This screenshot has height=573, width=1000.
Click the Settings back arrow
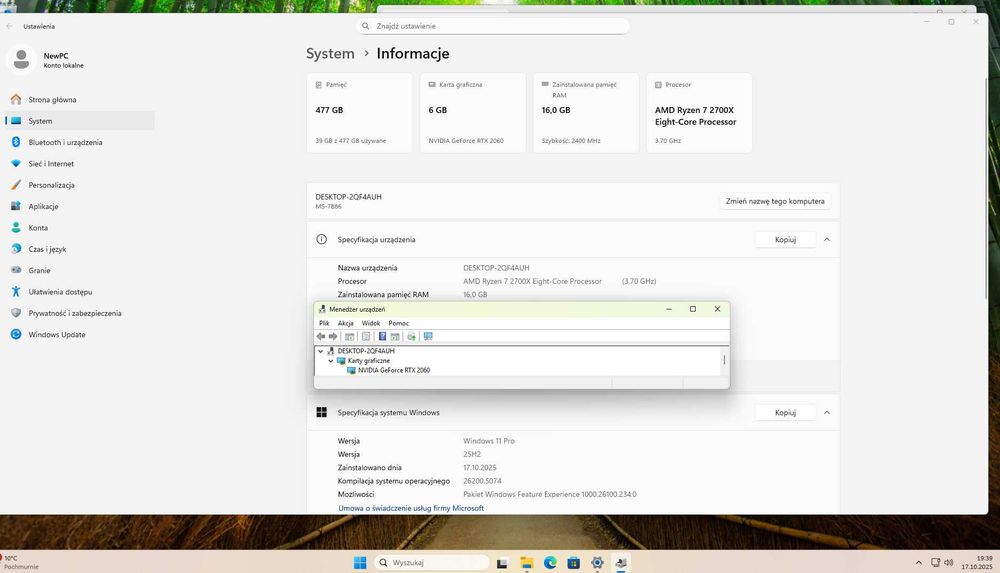click(10, 26)
